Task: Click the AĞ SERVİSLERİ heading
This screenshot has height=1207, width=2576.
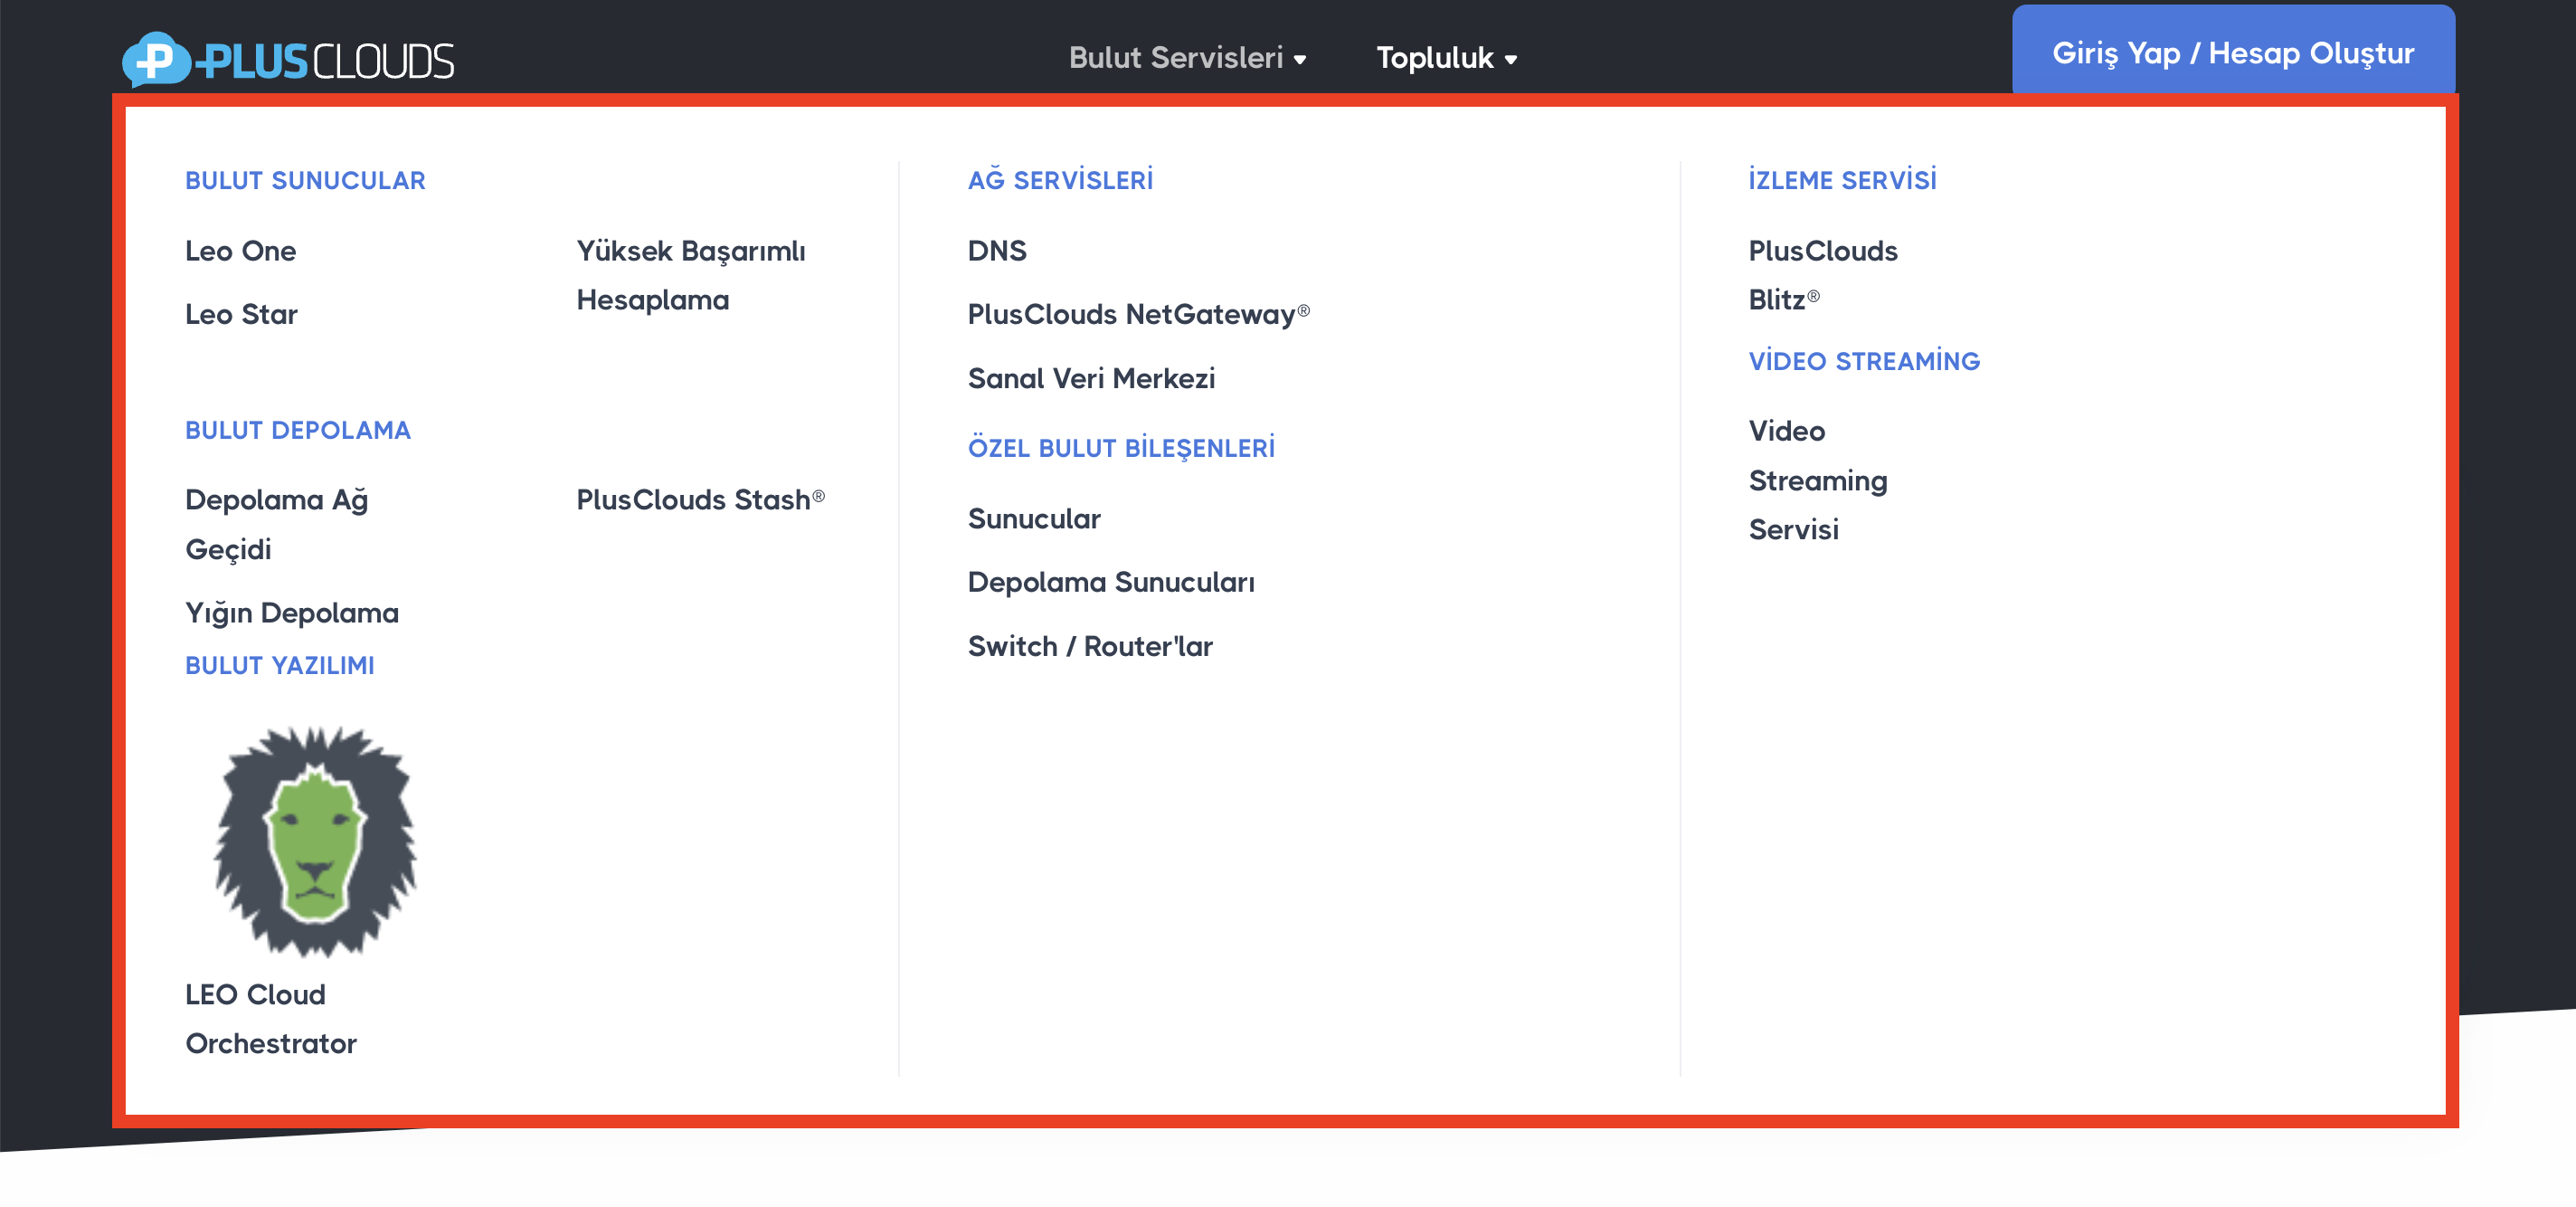Action: pos(1060,180)
